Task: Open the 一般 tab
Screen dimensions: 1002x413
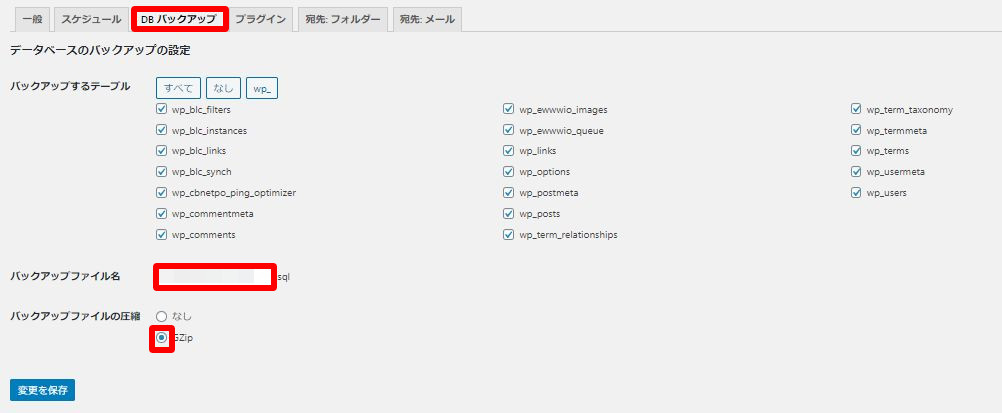Action: point(31,19)
